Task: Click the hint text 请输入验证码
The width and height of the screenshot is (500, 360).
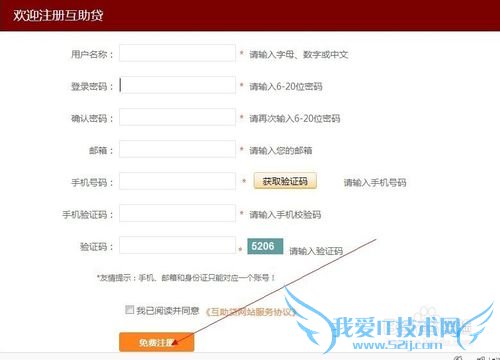Action: pos(316,251)
